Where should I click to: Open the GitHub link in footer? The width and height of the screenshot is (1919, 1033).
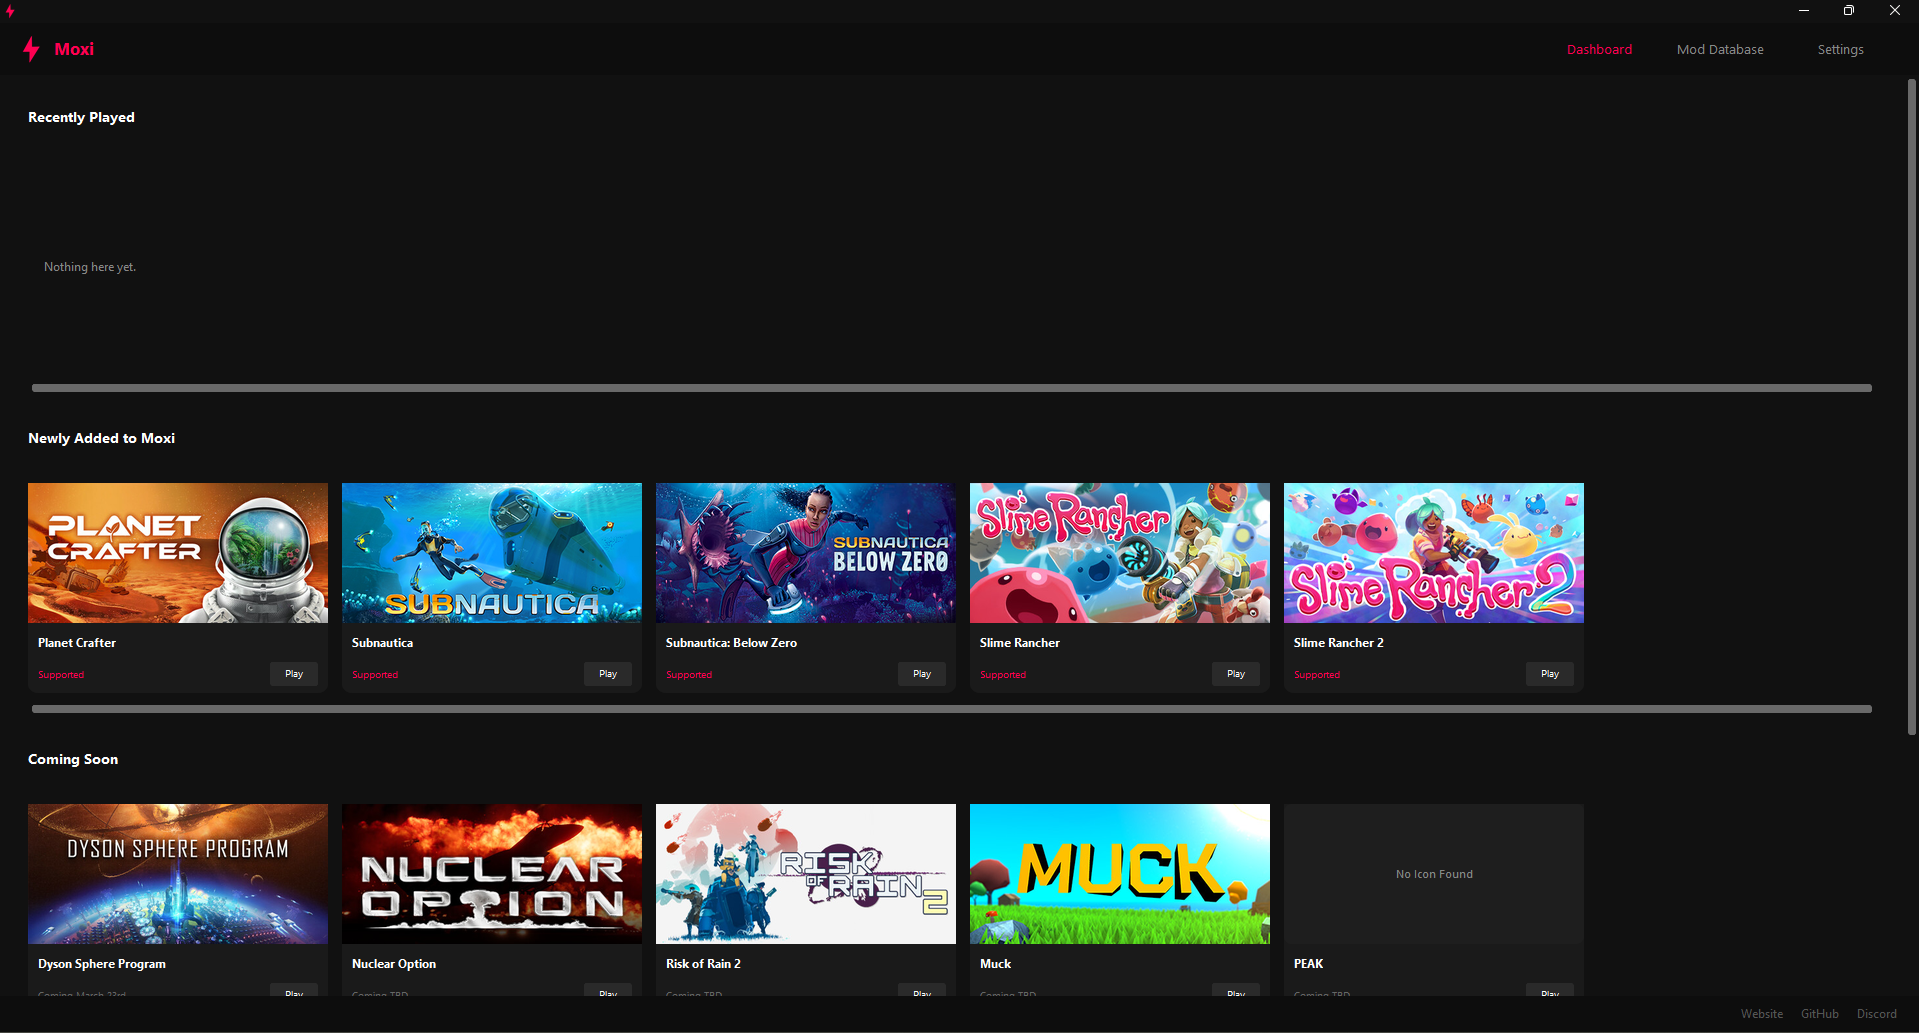(1819, 1014)
